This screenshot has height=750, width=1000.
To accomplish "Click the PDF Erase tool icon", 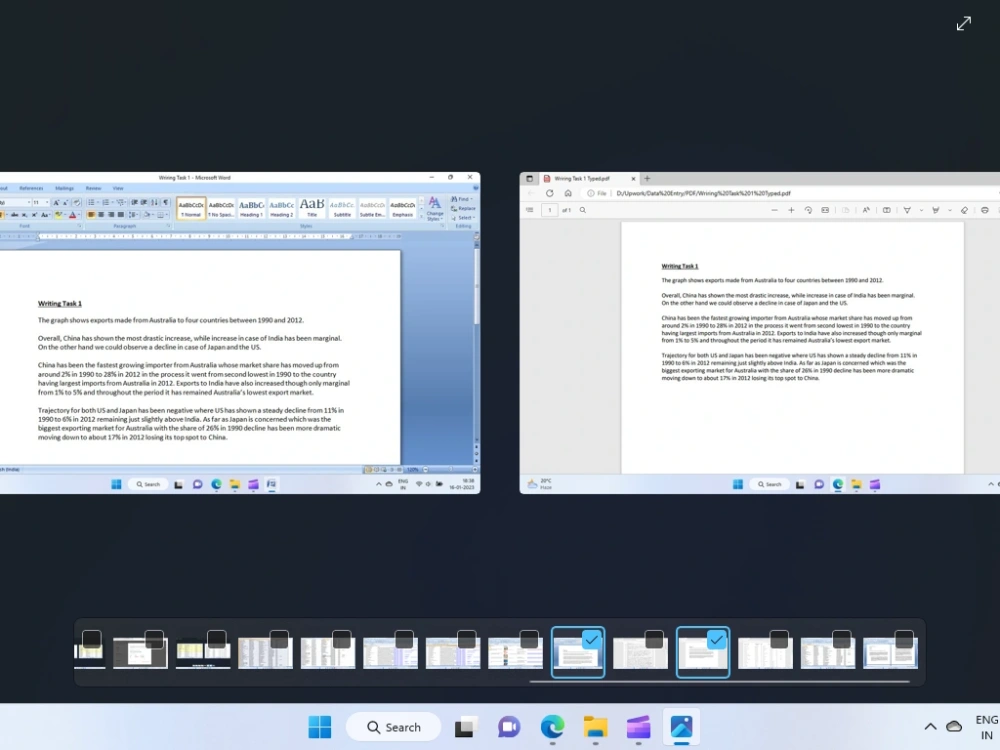I will 964,210.
